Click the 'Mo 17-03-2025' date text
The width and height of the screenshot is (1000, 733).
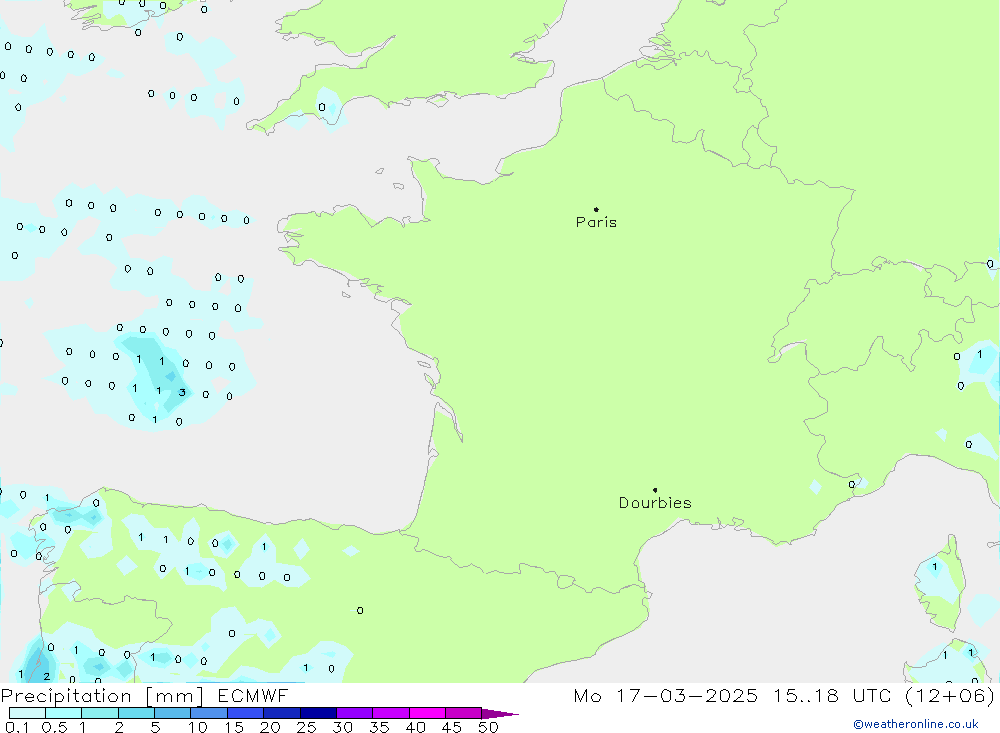coord(665,695)
